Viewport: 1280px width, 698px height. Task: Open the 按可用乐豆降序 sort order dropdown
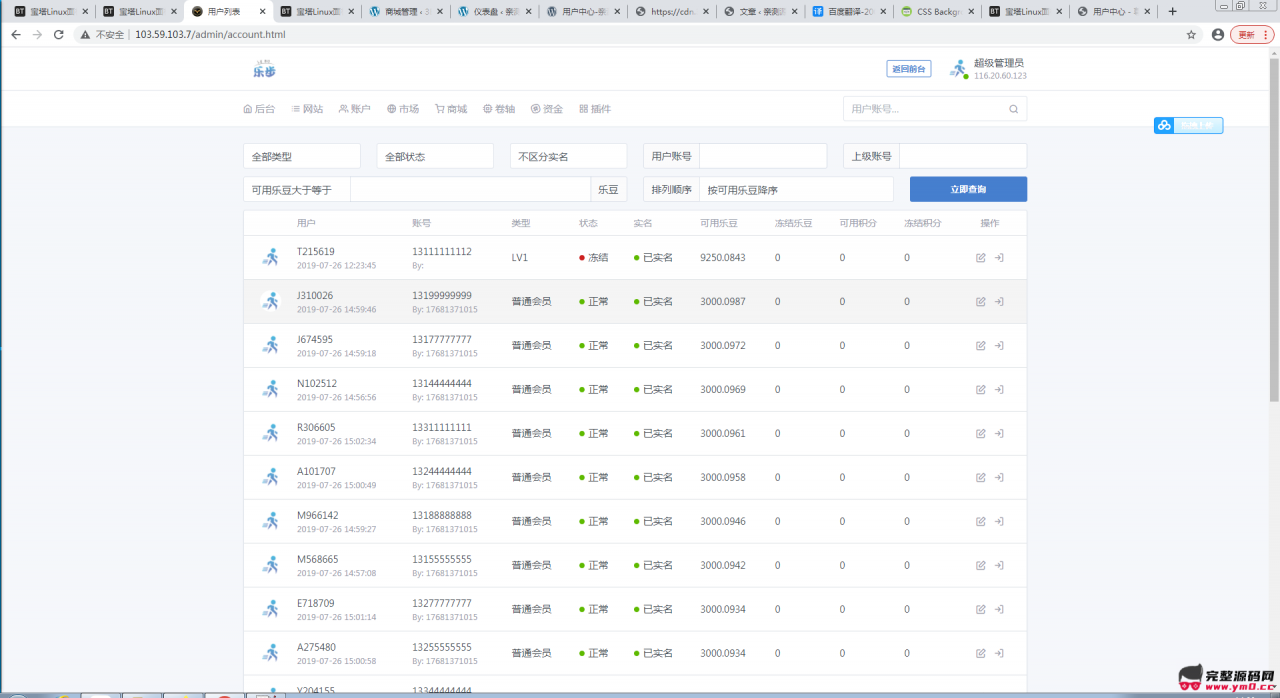(x=796, y=189)
